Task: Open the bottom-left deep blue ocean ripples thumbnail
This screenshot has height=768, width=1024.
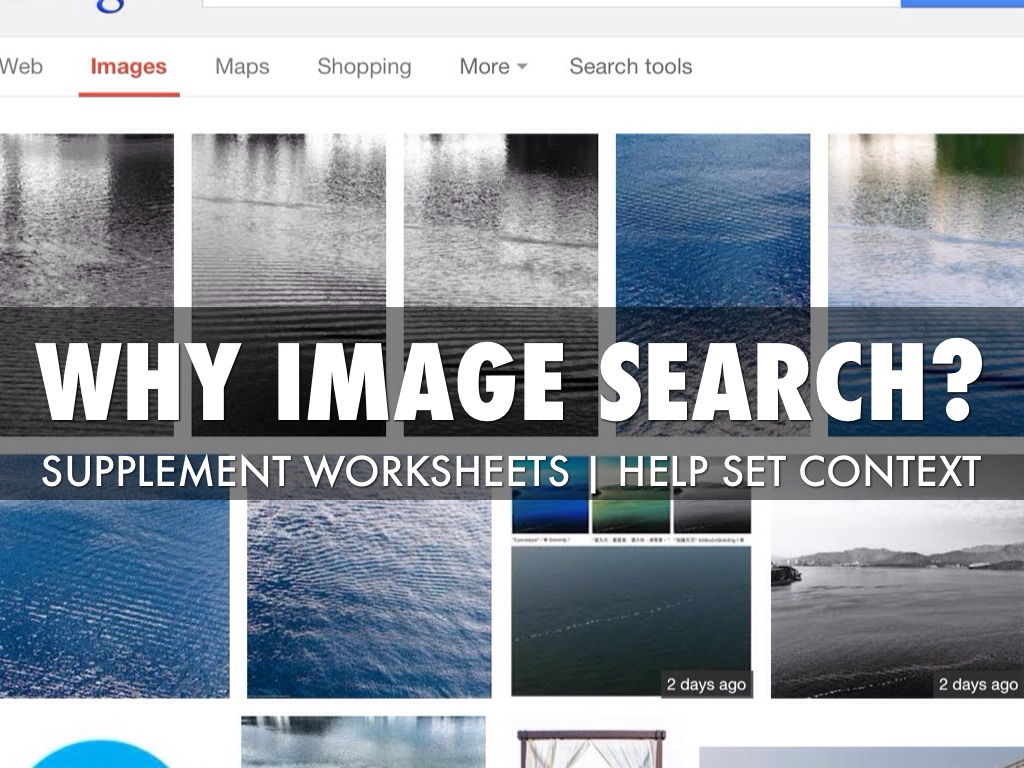Action: (x=114, y=599)
